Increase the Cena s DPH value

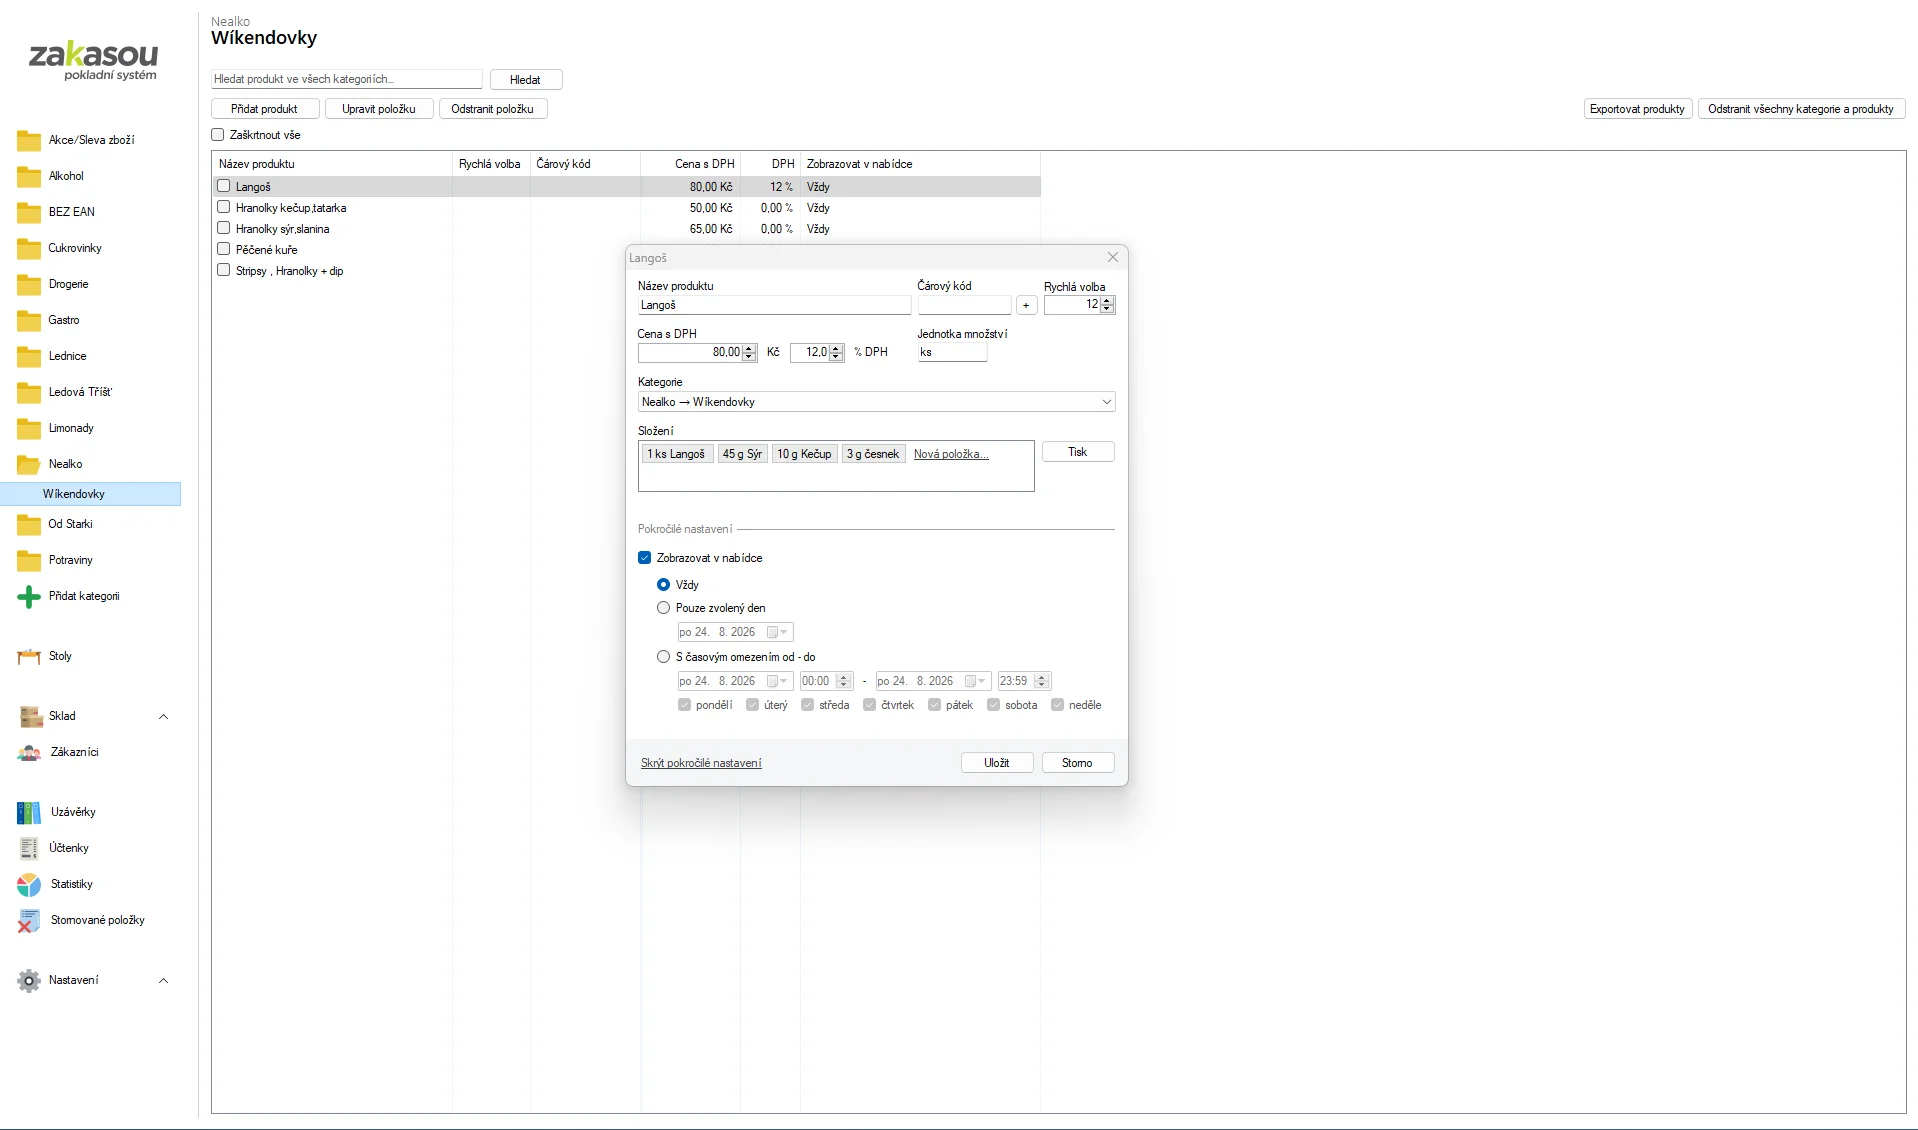(750, 348)
